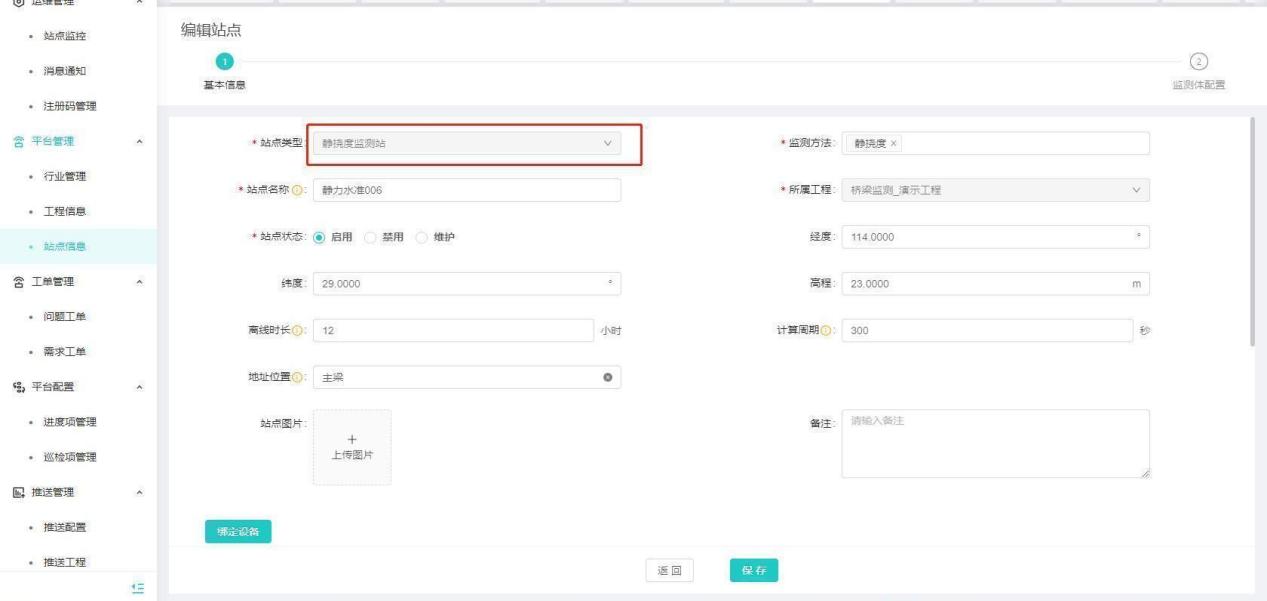Open the 所属工程 dropdown
The width and height of the screenshot is (1267, 601).
click(995, 191)
